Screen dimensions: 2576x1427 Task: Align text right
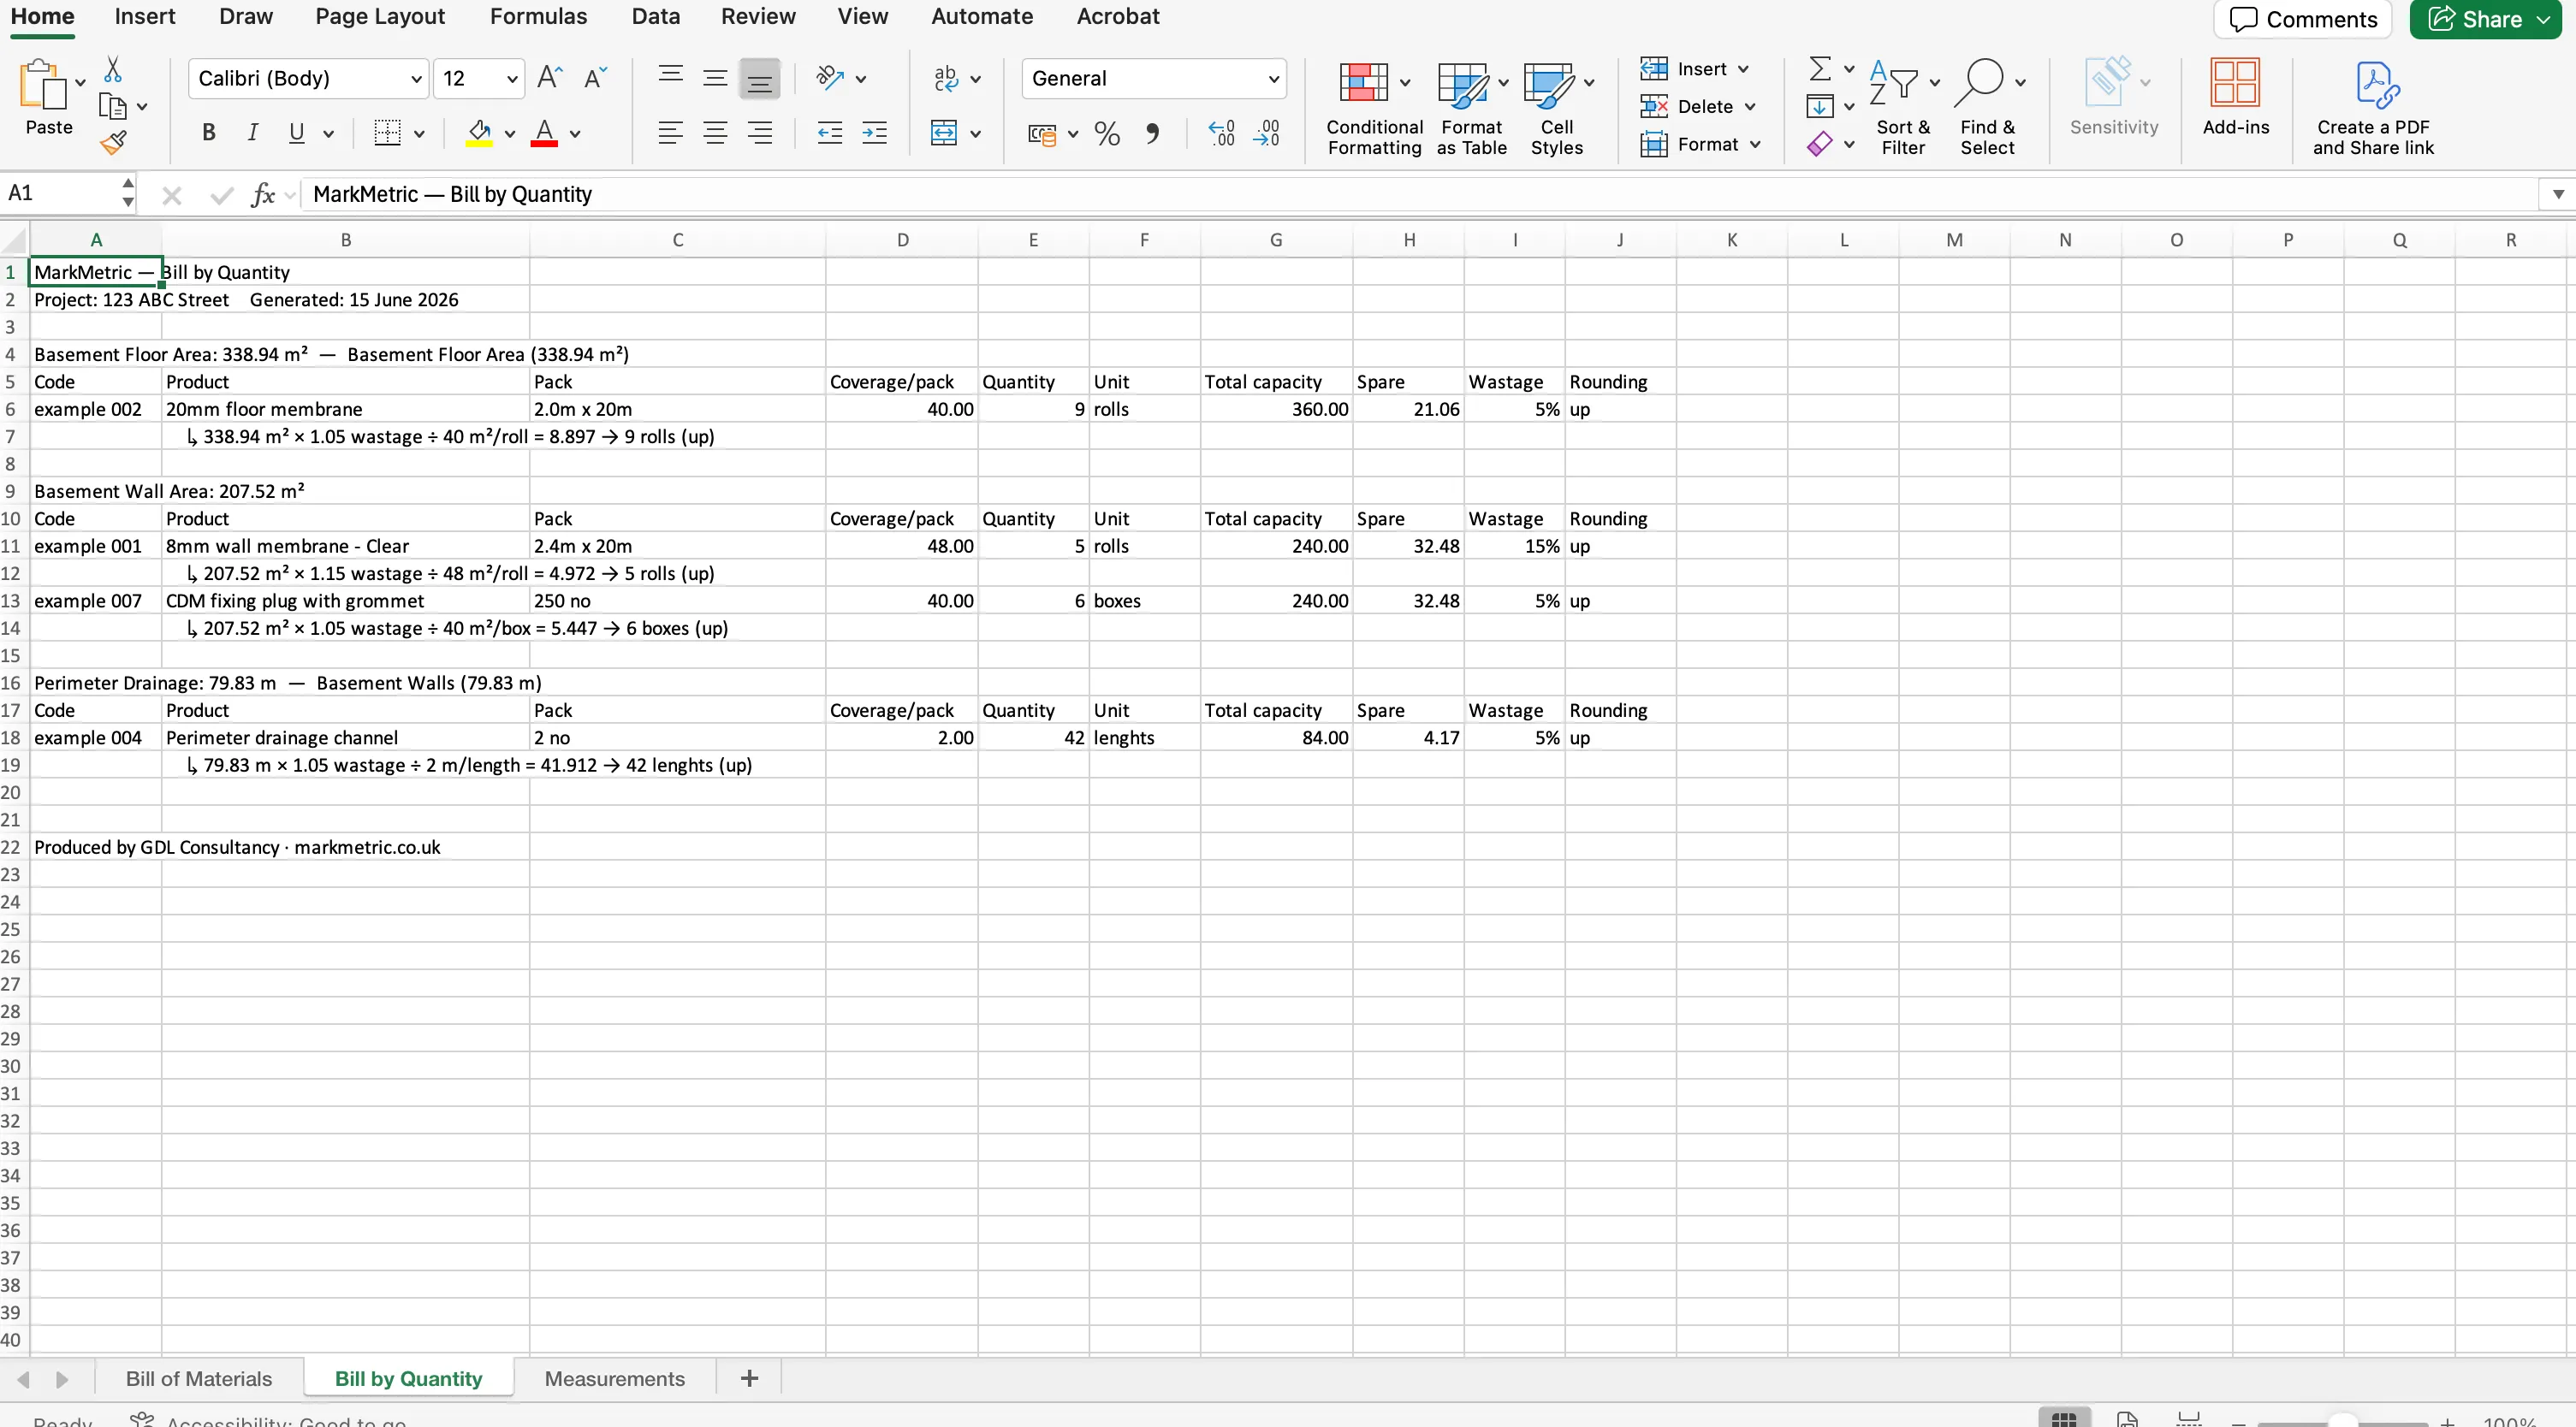coord(760,132)
